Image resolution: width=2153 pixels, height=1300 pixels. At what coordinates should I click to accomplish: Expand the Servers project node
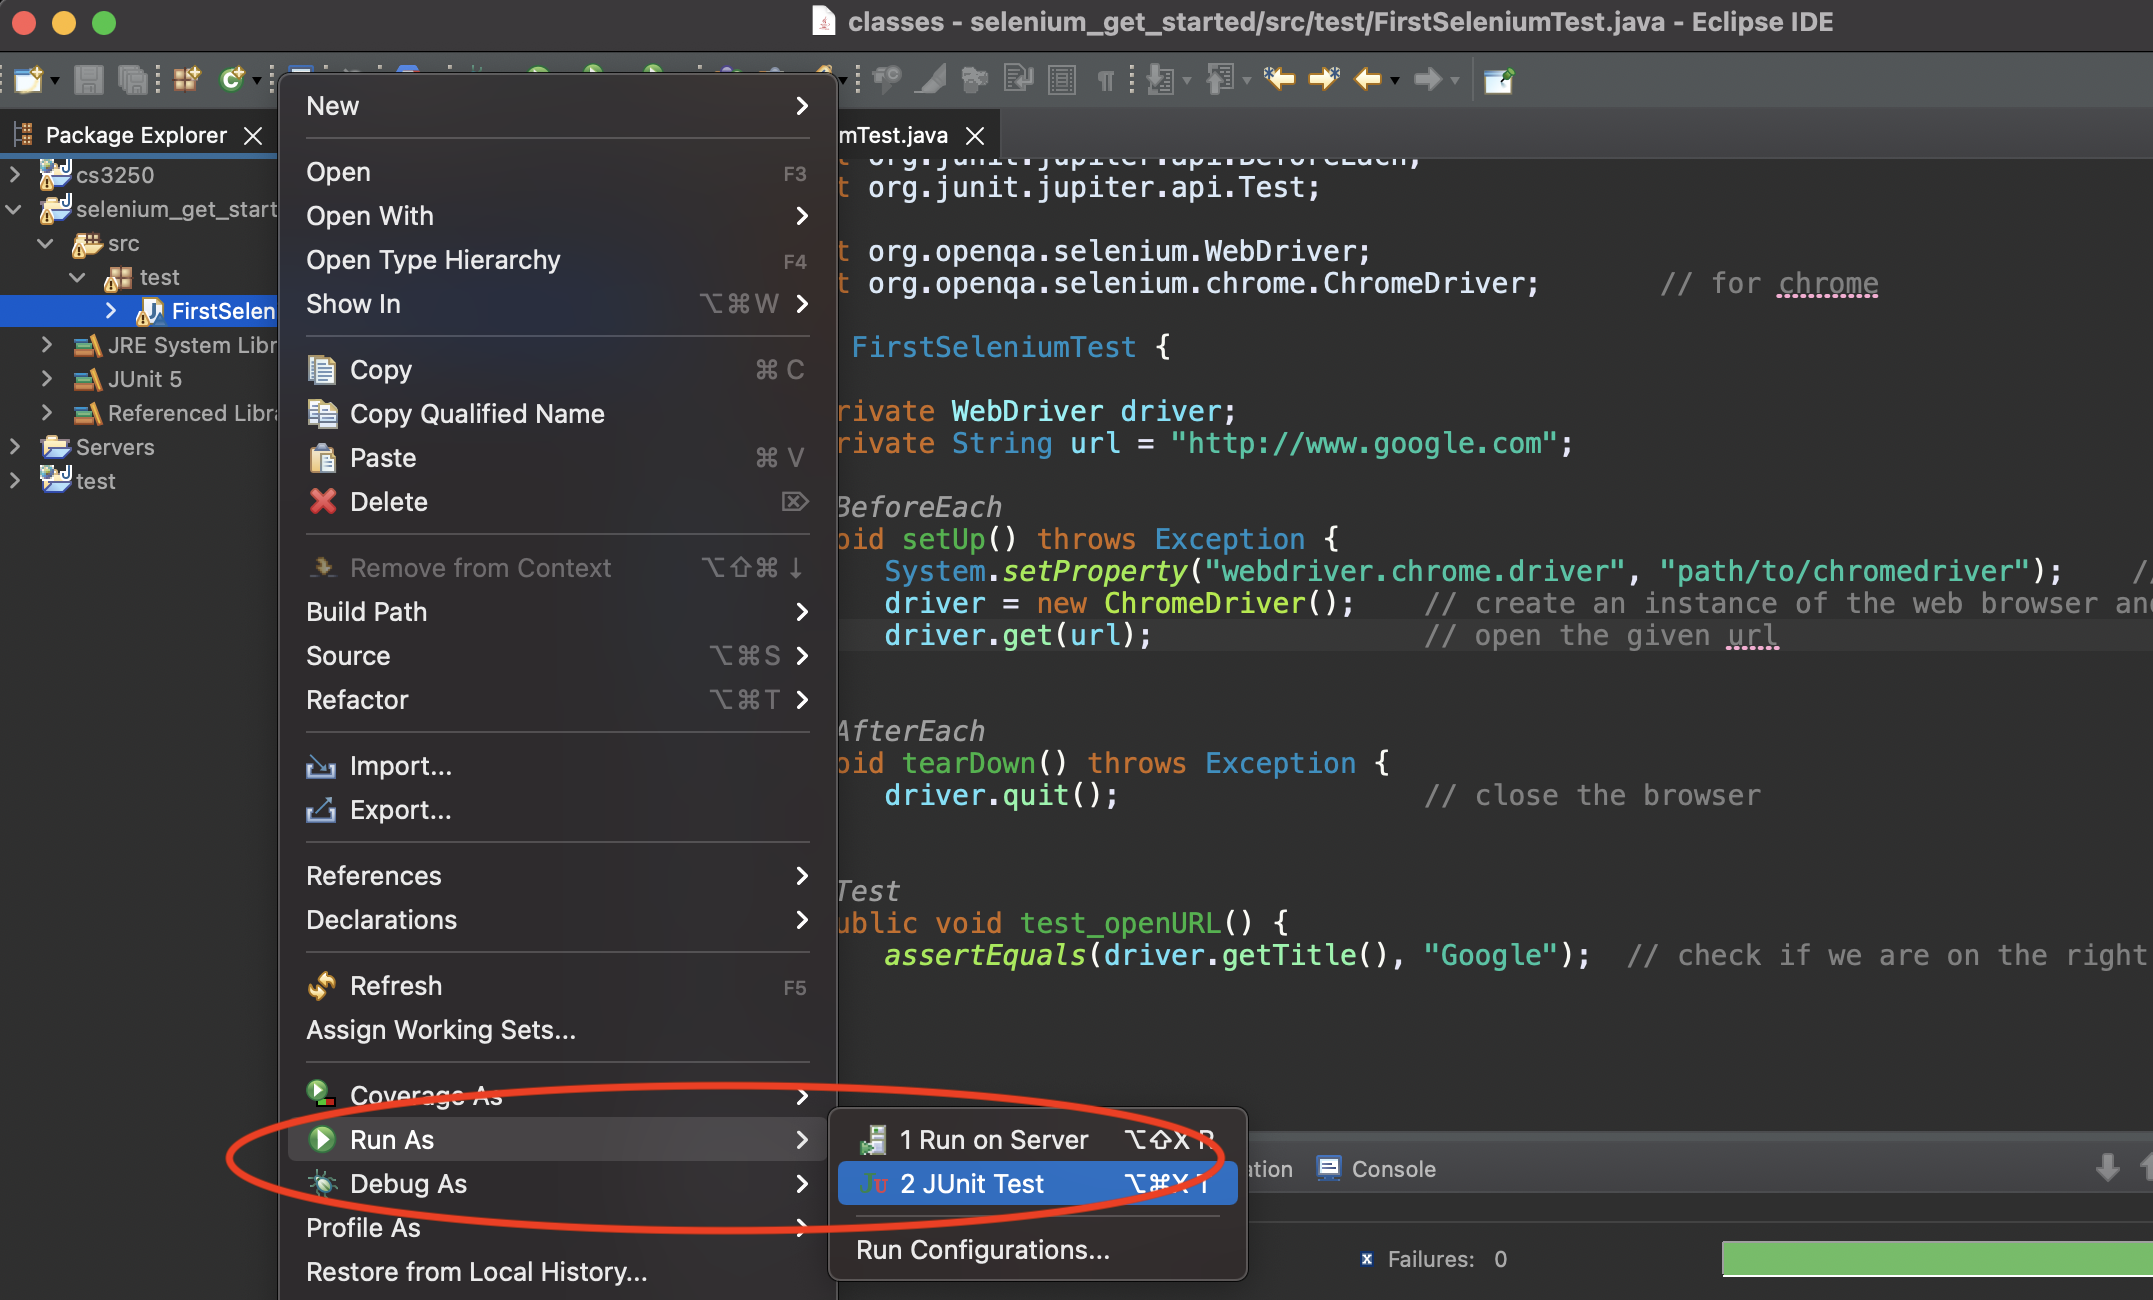coord(14,447)
